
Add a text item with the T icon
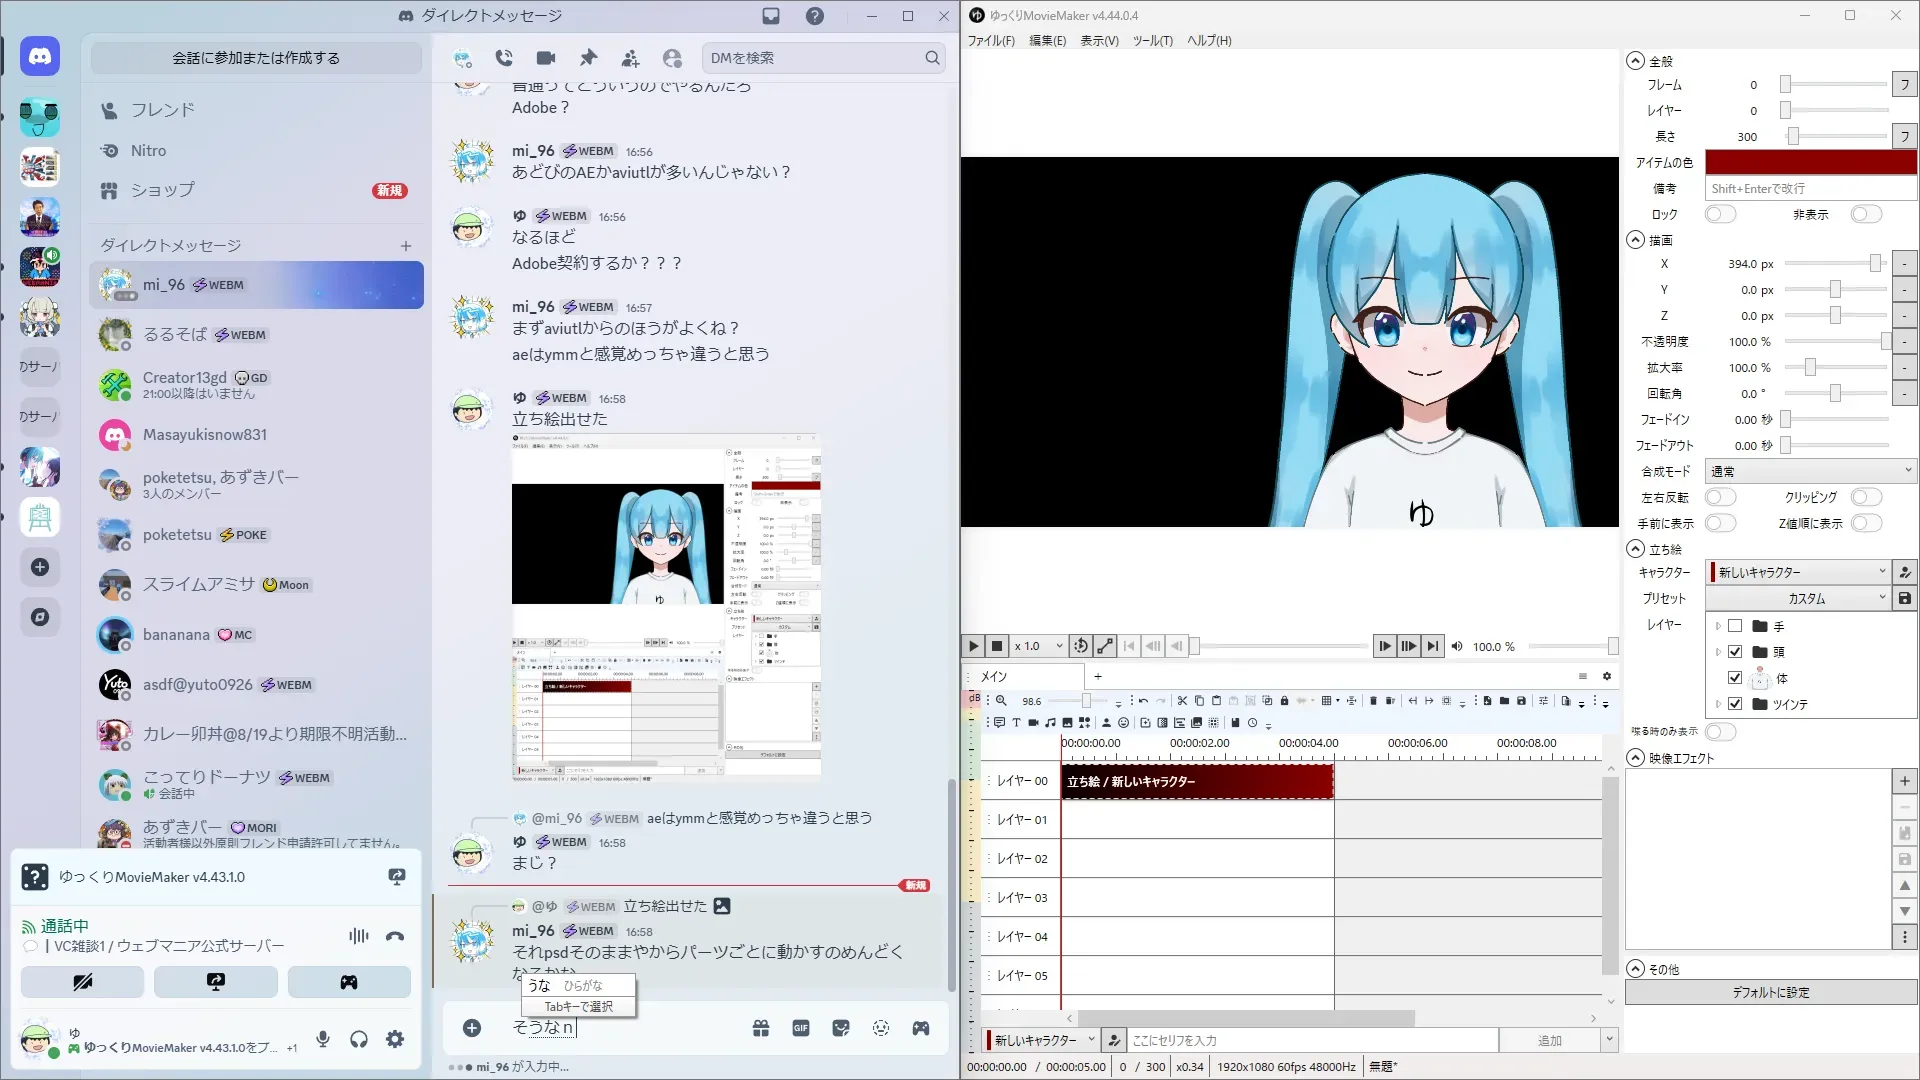[x=1016, y=722]
